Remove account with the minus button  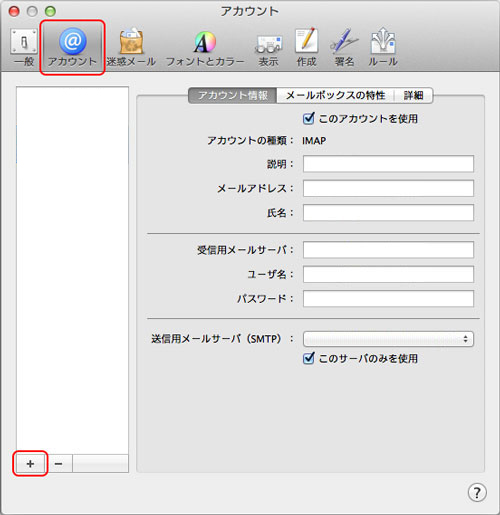pos(58,463)
